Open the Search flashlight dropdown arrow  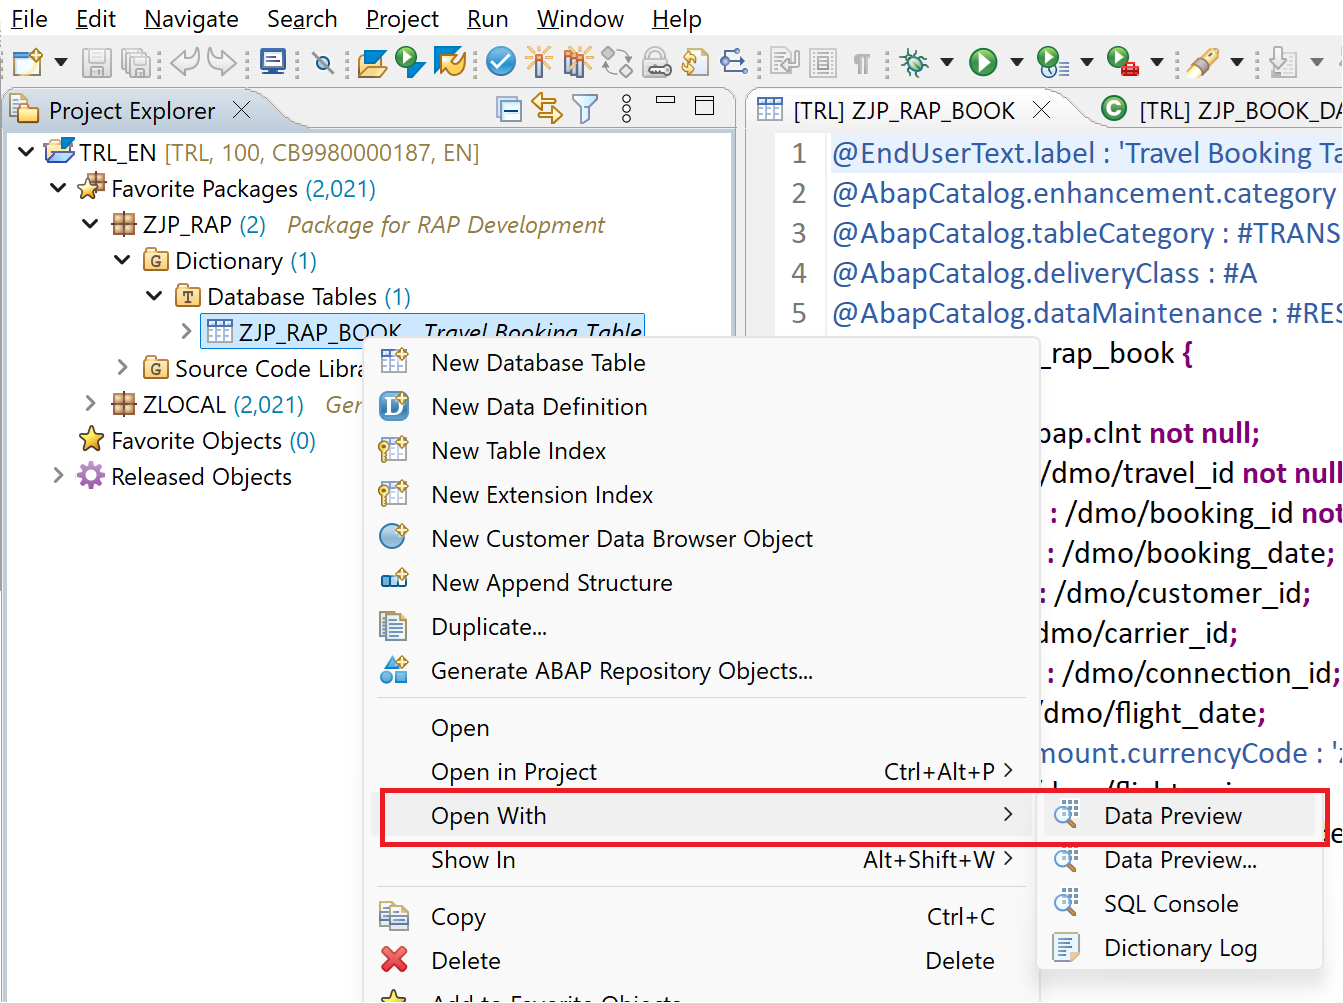[1236, 62]
